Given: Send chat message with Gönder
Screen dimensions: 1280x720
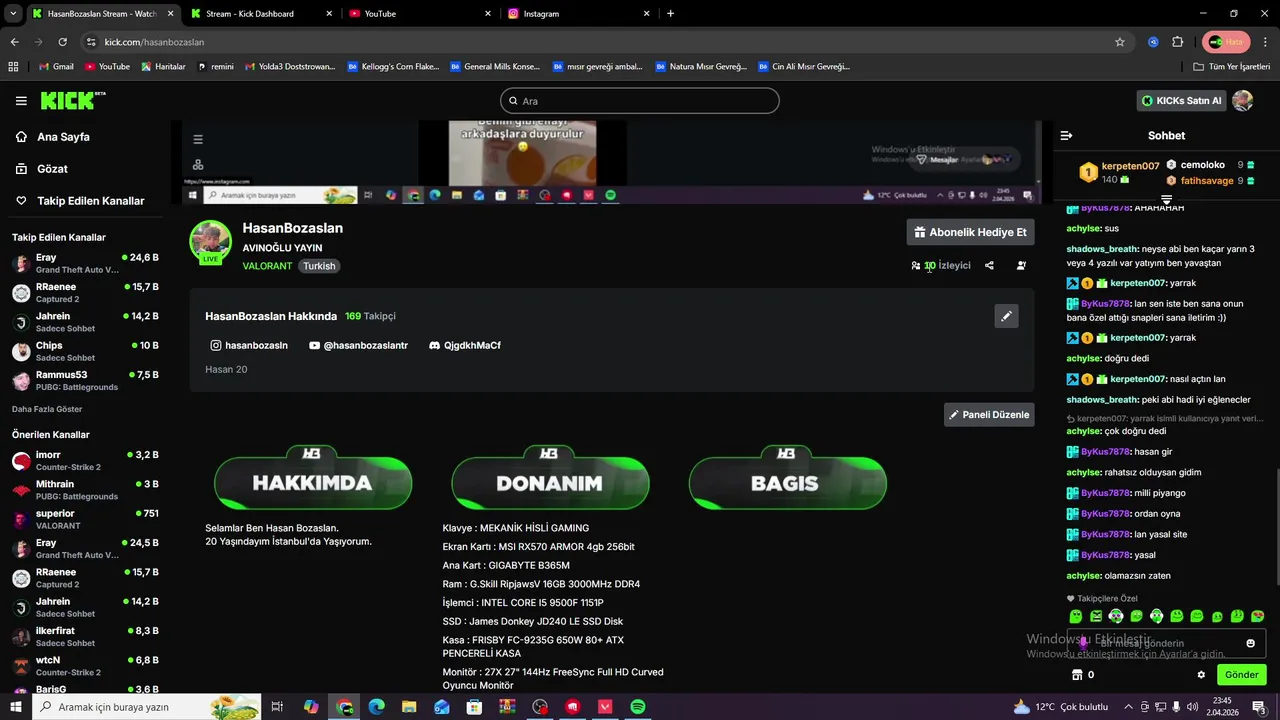Looking at the screenshot, I should pos(1241,675).
